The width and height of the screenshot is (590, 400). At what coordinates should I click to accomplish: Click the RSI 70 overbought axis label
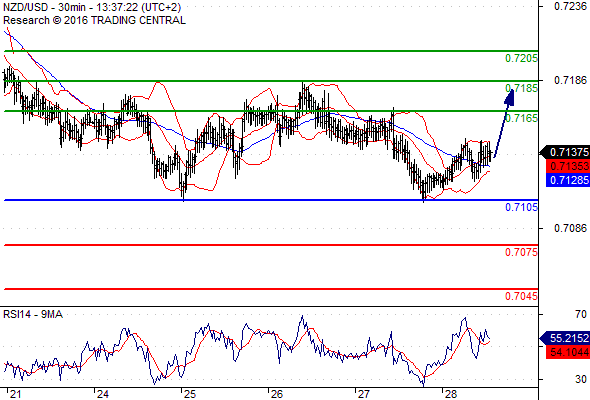click(x=581, y=314)
